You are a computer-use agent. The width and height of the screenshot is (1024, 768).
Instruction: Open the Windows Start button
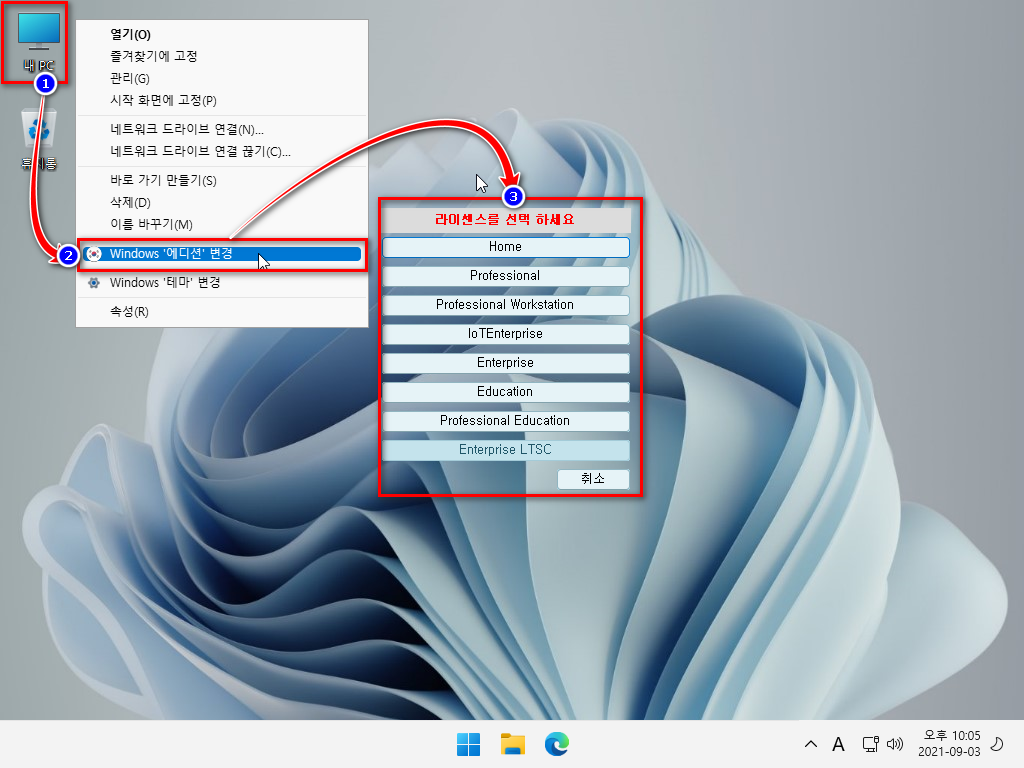point(468,744)
